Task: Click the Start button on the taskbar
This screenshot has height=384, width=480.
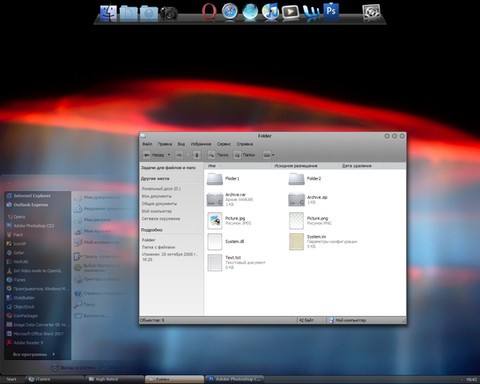Action: (11, 379)
